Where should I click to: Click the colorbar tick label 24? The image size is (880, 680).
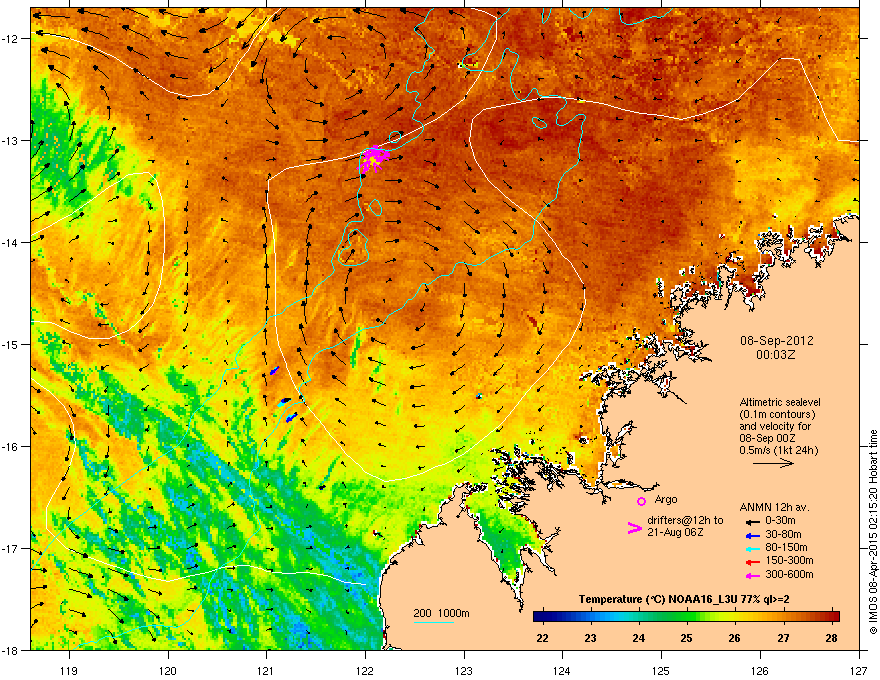point(639,638)
